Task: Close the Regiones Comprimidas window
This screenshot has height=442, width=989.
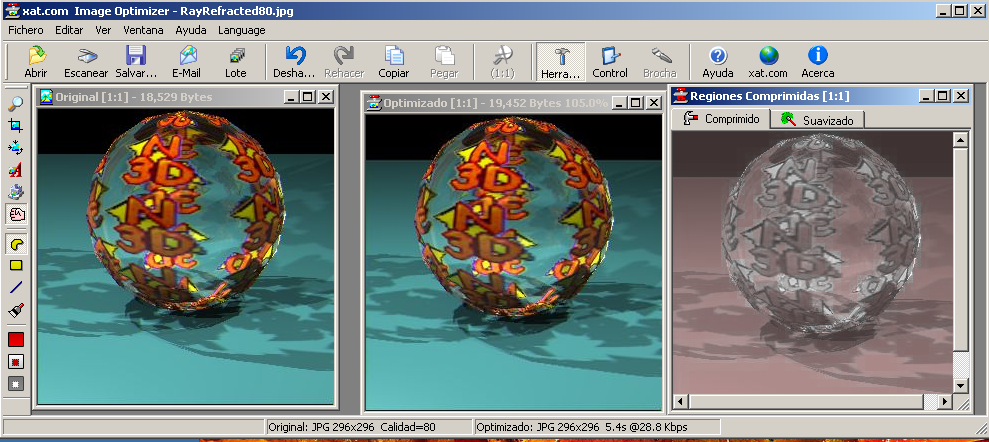Action: pyautogui.click(x=961, y=96)
